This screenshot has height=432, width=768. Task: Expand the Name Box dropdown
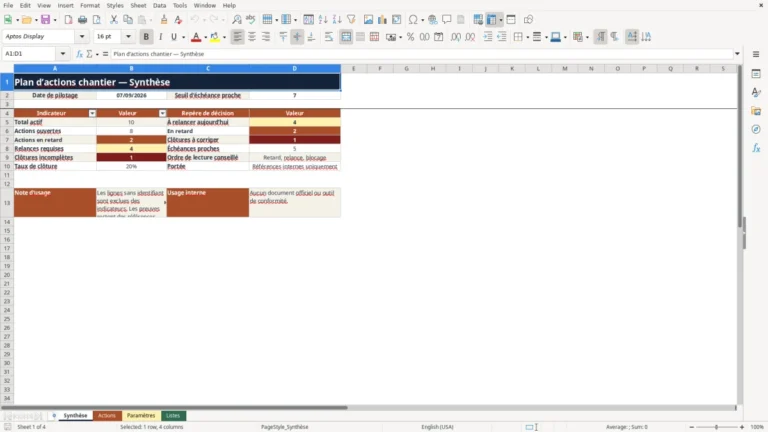point(63,54)
